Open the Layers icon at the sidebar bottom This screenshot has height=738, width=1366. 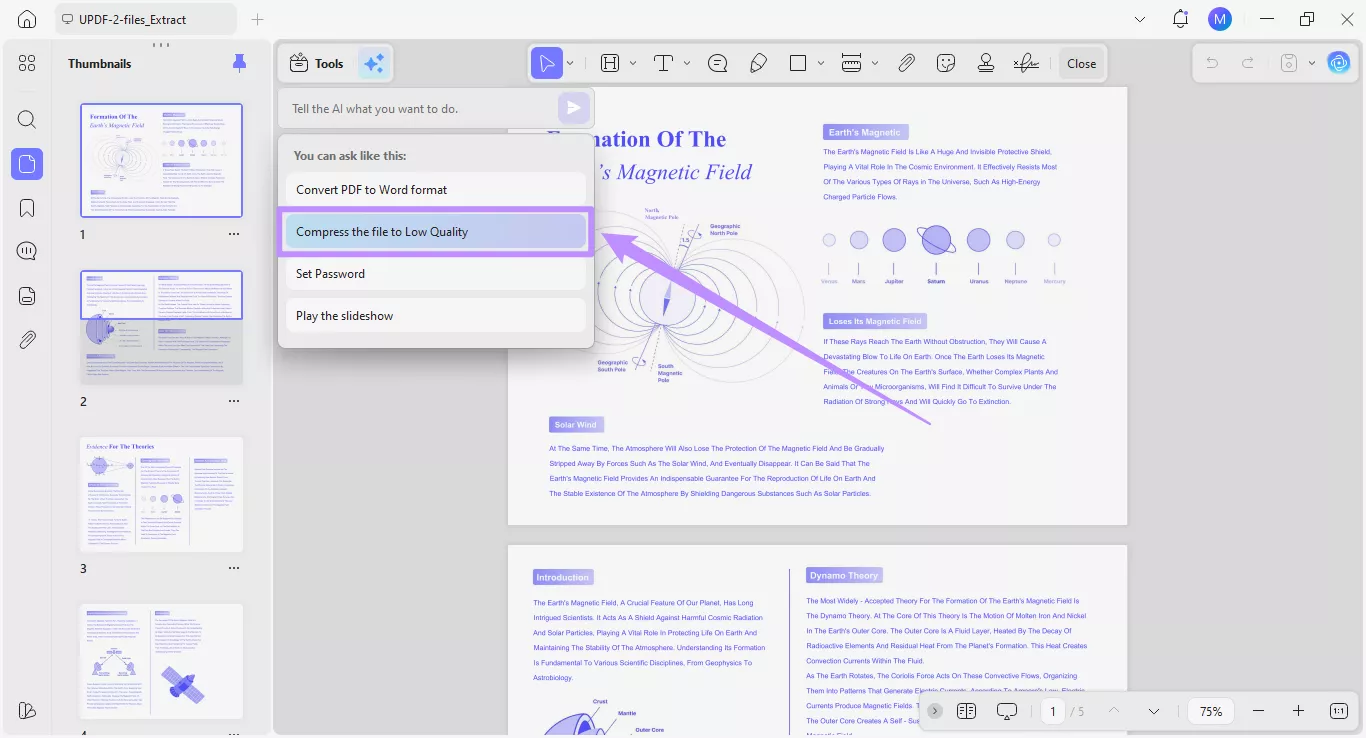tap(27, 710)
